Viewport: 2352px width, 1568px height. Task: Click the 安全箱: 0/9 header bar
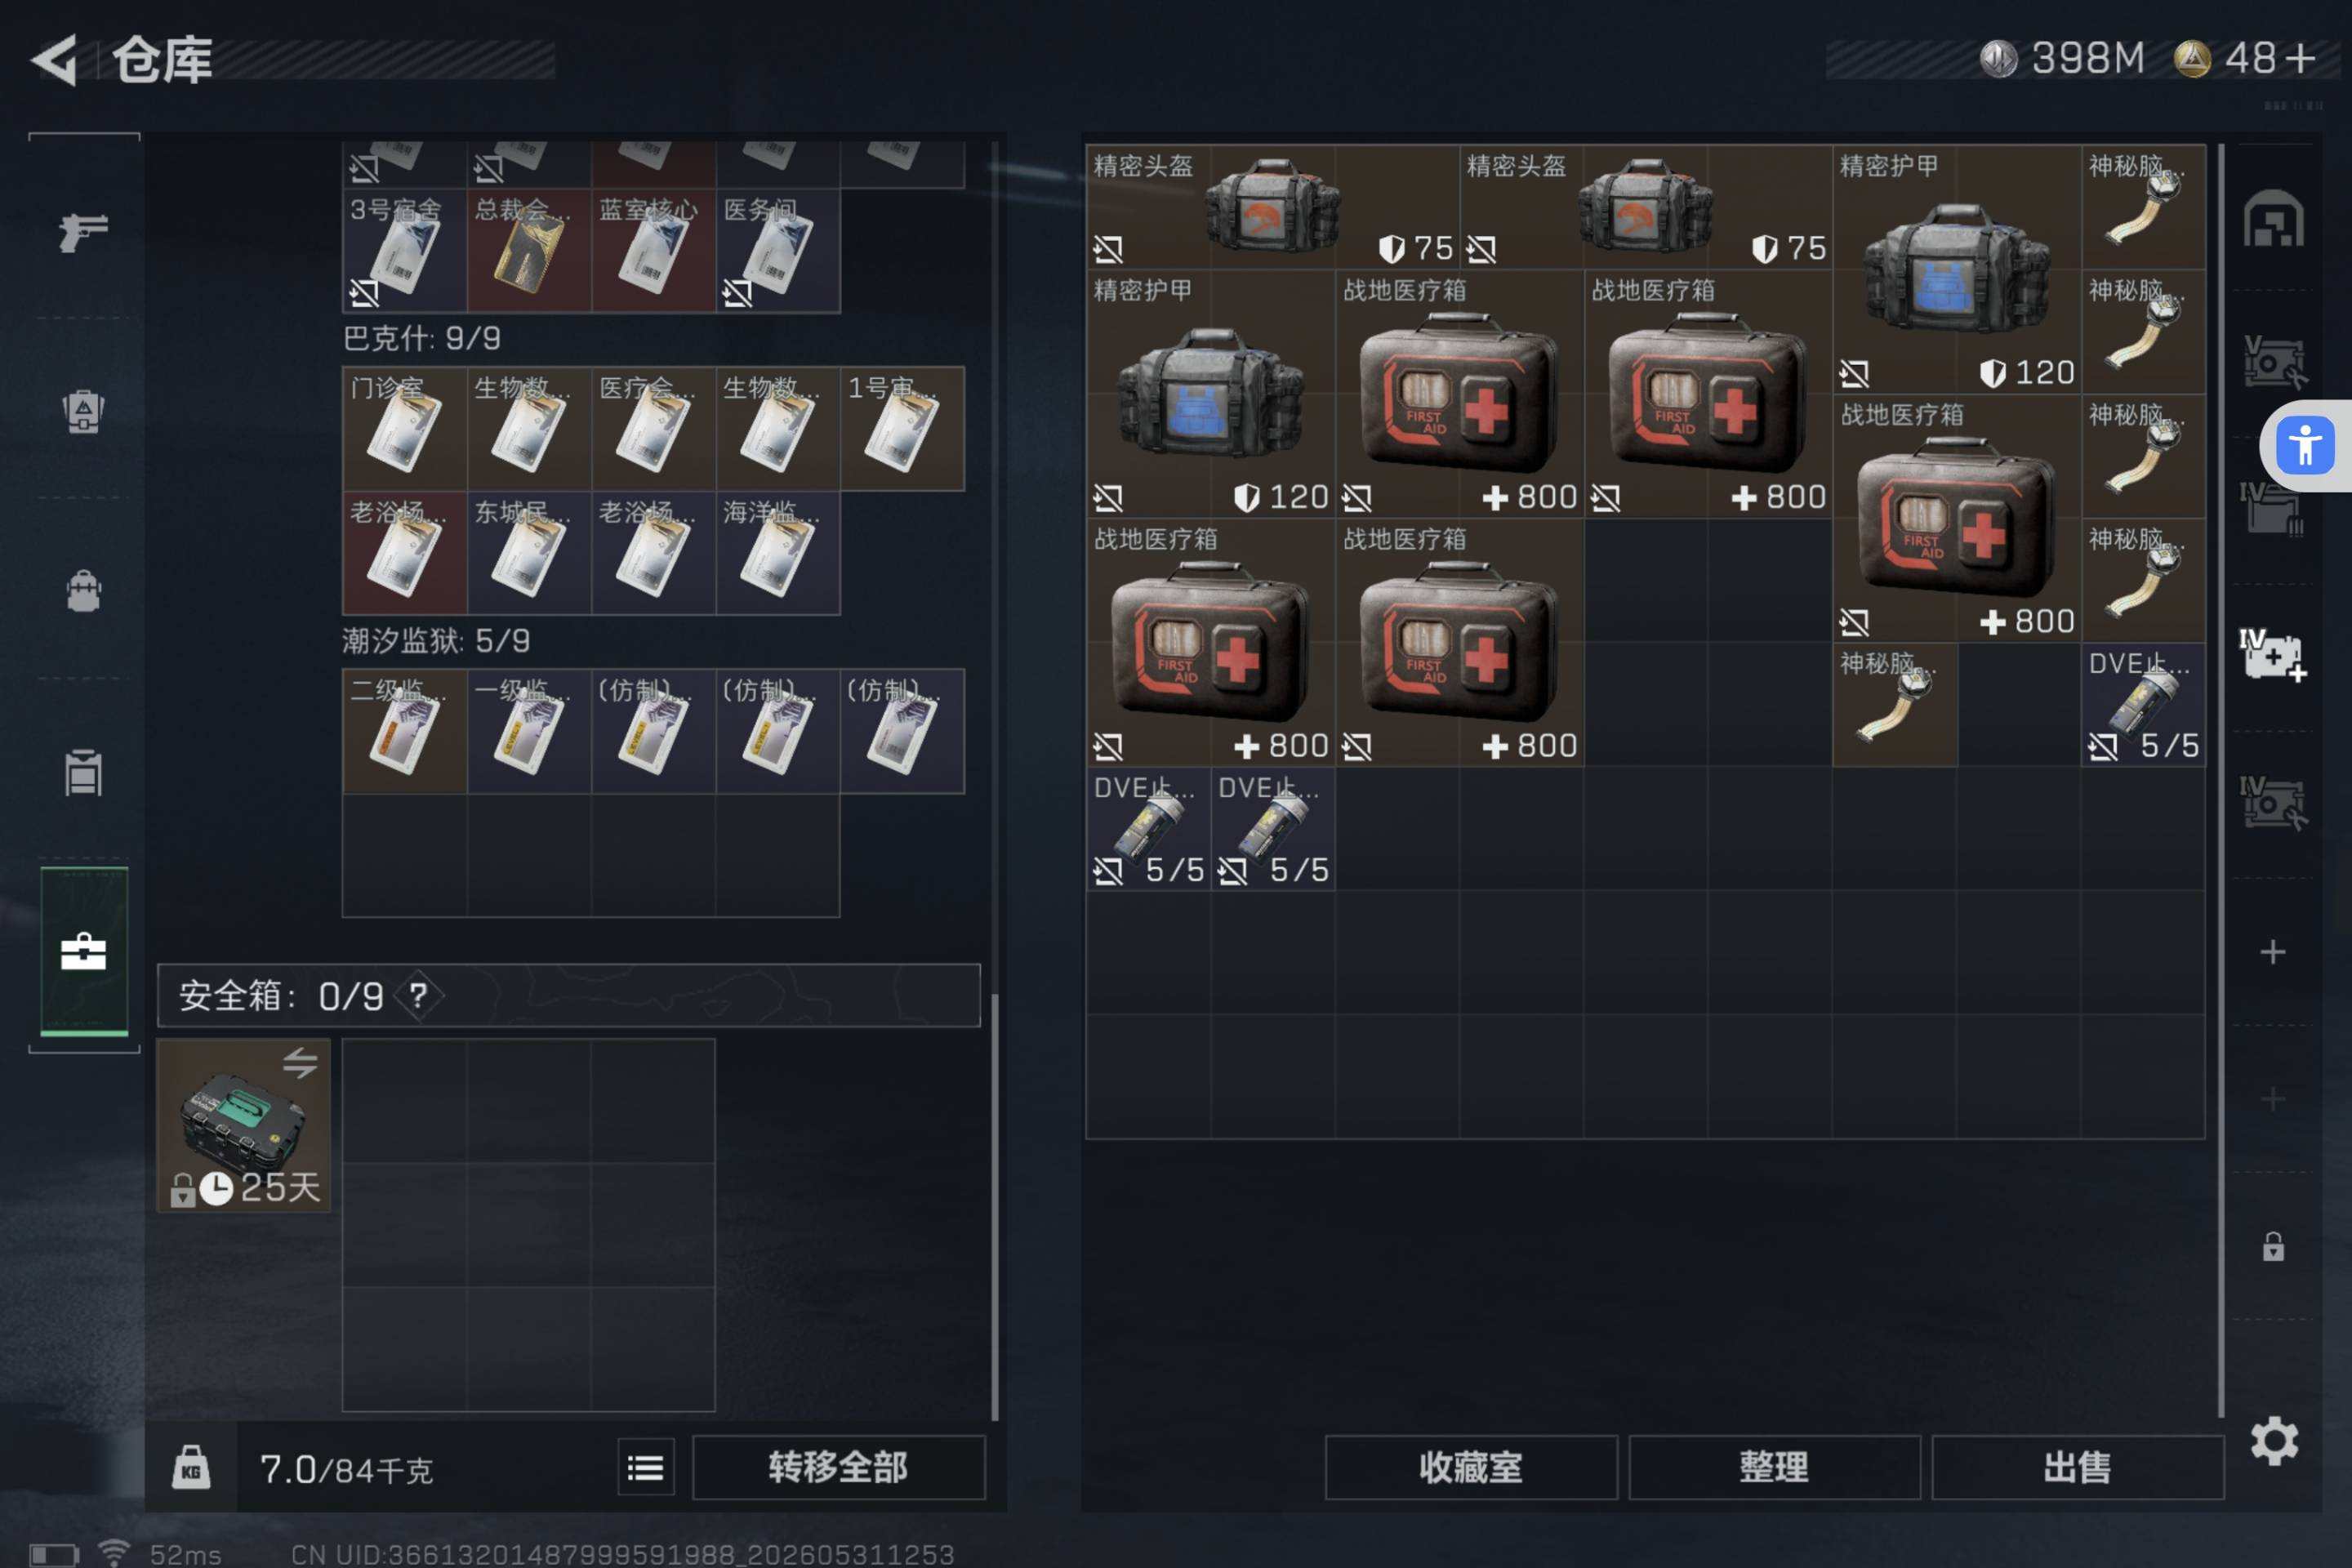568,995
